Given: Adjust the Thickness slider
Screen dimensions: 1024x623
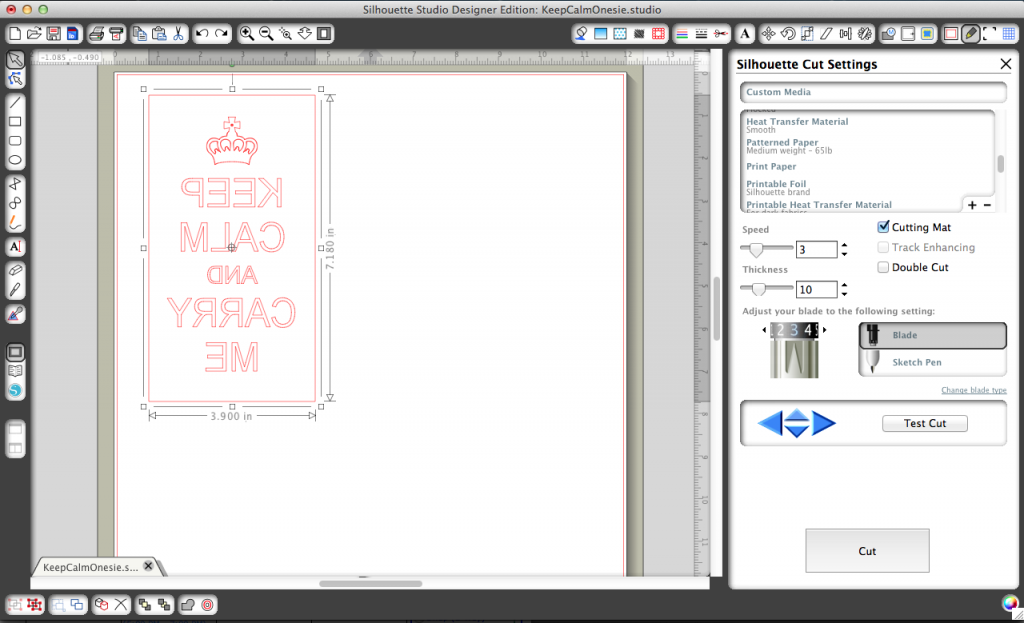Looking at the screenshot, I should tap(758, 289).
